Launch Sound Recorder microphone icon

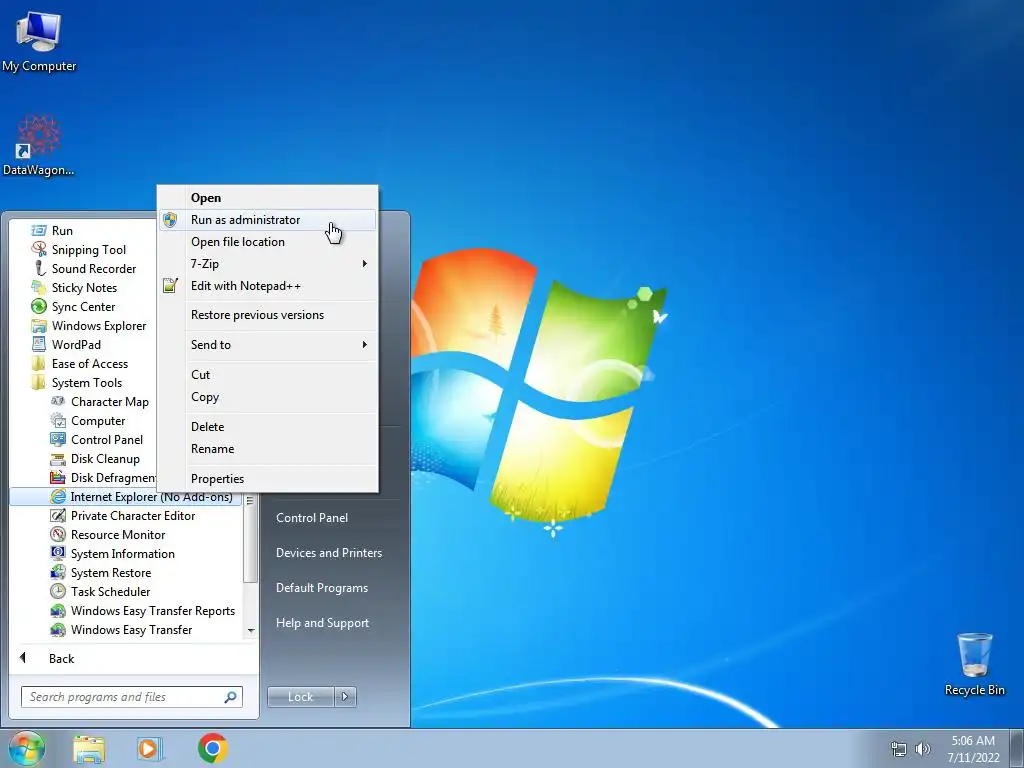39,268
